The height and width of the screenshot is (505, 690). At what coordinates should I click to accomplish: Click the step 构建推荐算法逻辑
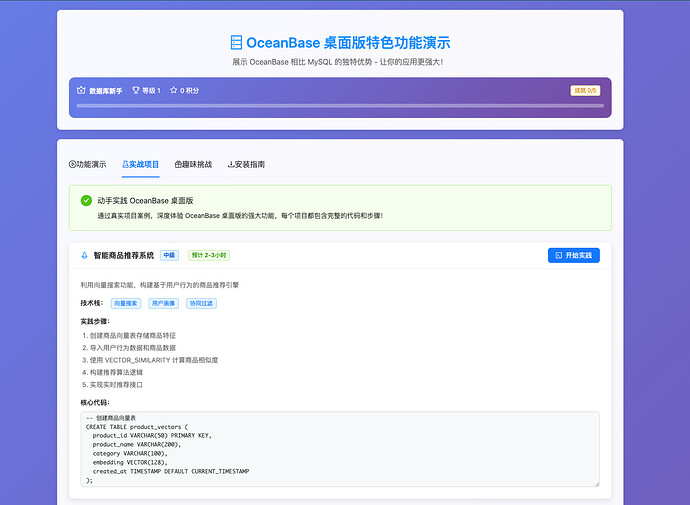pyautogui.click(x=116, y=373)
